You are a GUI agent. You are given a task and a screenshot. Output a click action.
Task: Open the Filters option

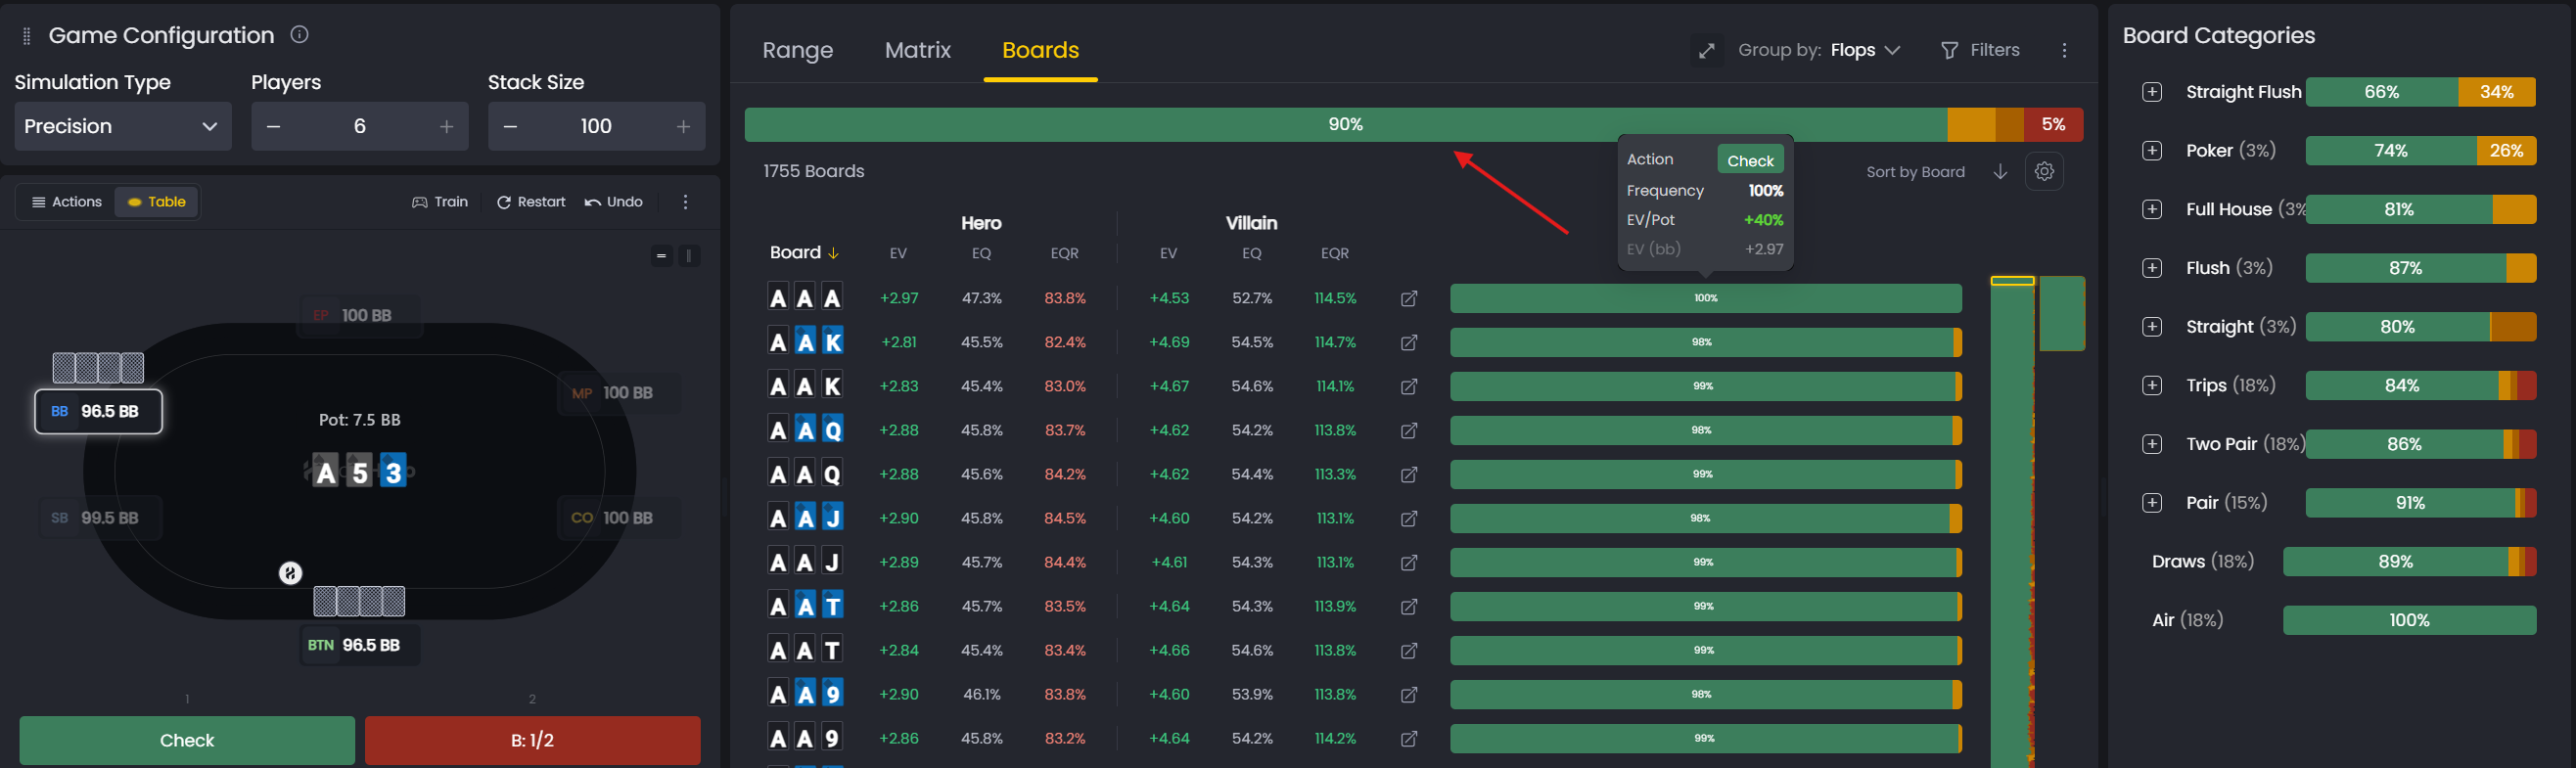1980,50
